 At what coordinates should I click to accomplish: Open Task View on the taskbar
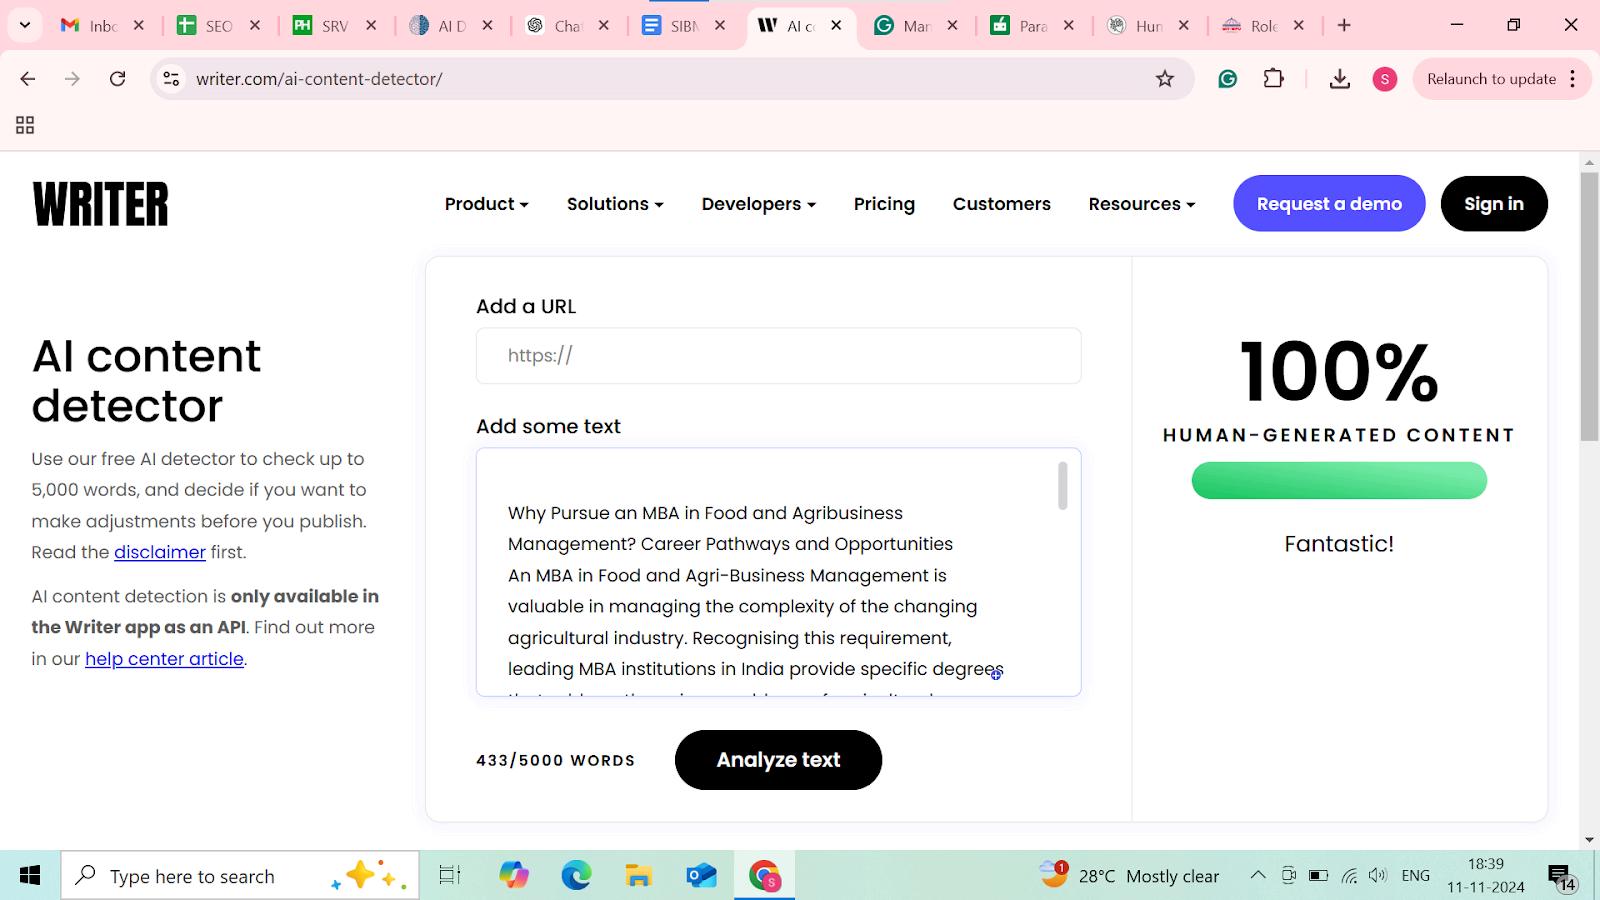coord(450,876)
